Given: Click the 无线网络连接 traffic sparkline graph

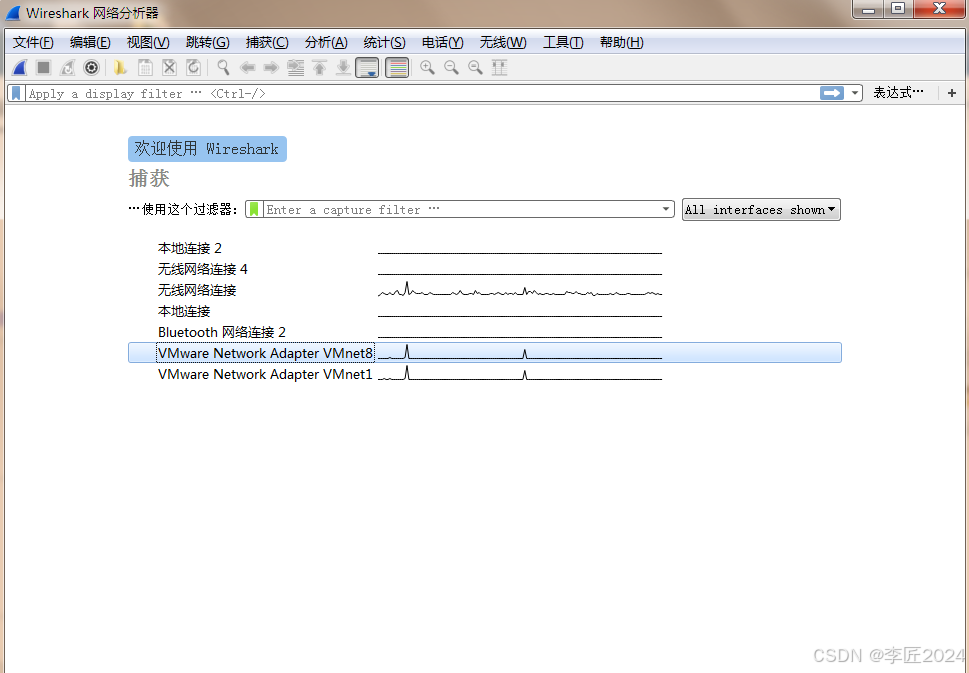Looking at the screenshot, I should [520, 290].
